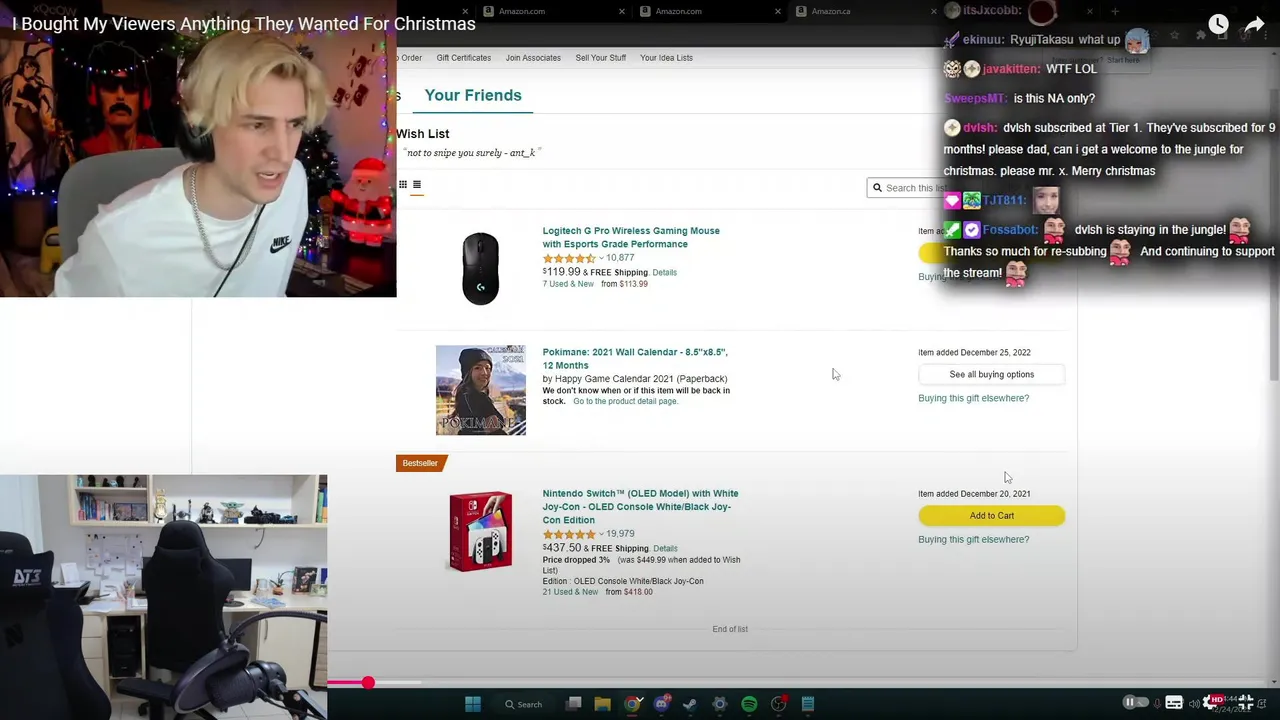Click the Nintendo Switch product image
The height and width of the screenshot is (720, 1280).
coord(480,531)
